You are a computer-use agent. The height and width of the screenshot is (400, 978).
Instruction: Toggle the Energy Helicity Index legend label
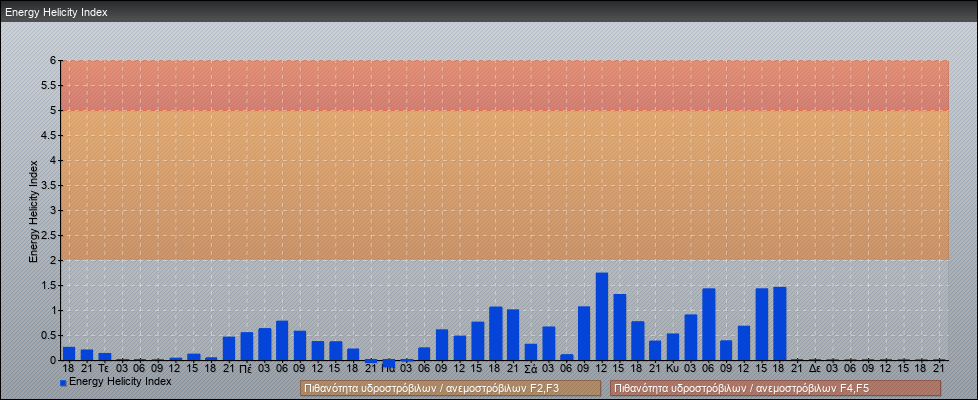tap(120, 381)
